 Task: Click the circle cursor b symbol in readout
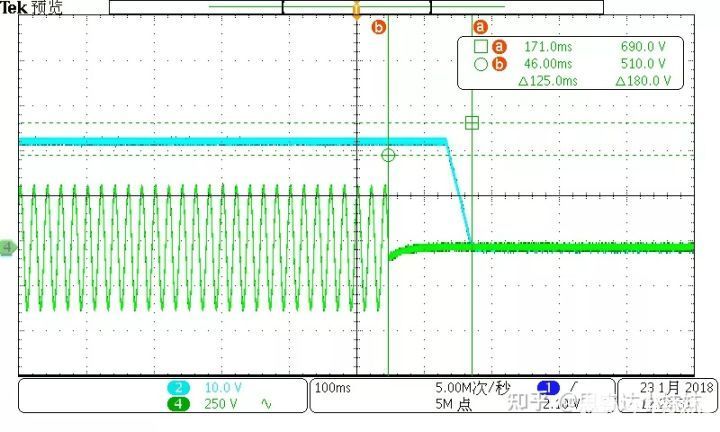[x=481, y=64]
